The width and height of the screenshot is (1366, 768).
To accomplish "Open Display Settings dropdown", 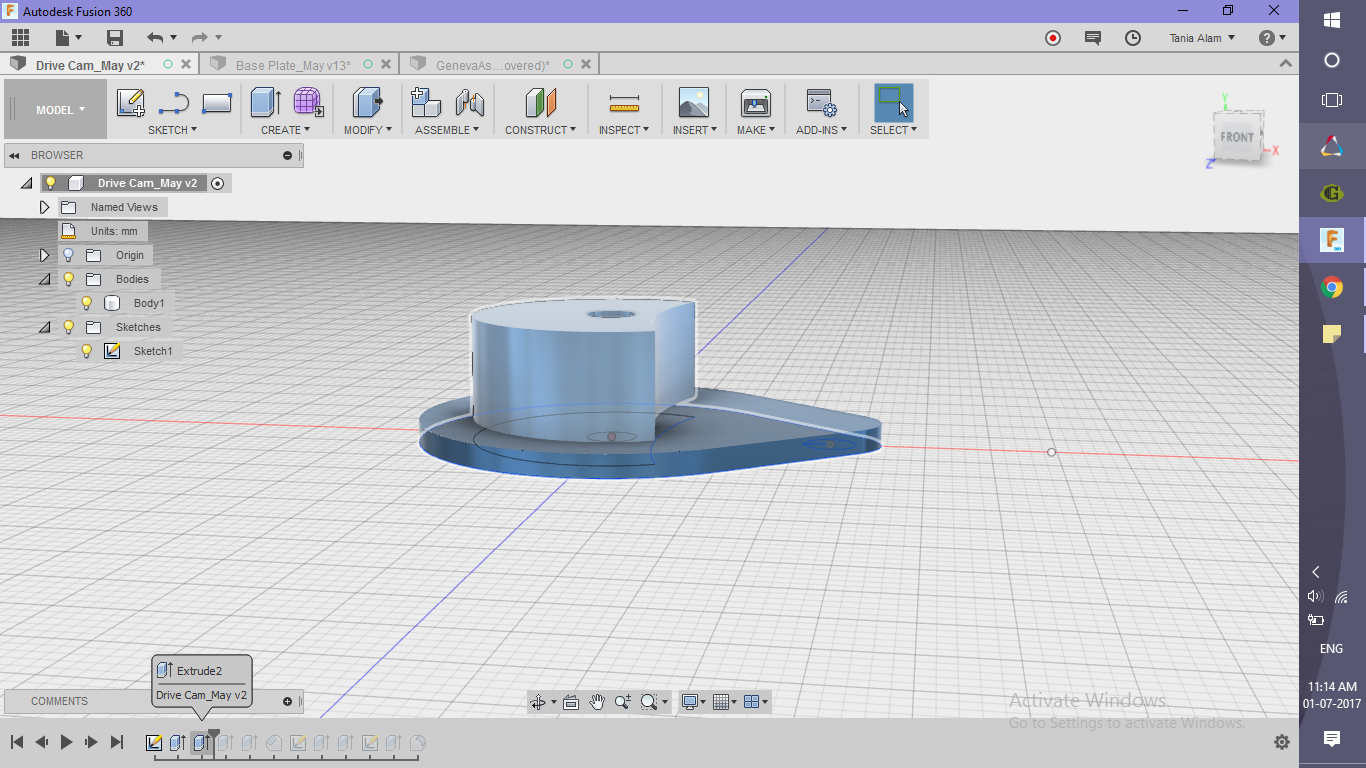I will (694, 702).
